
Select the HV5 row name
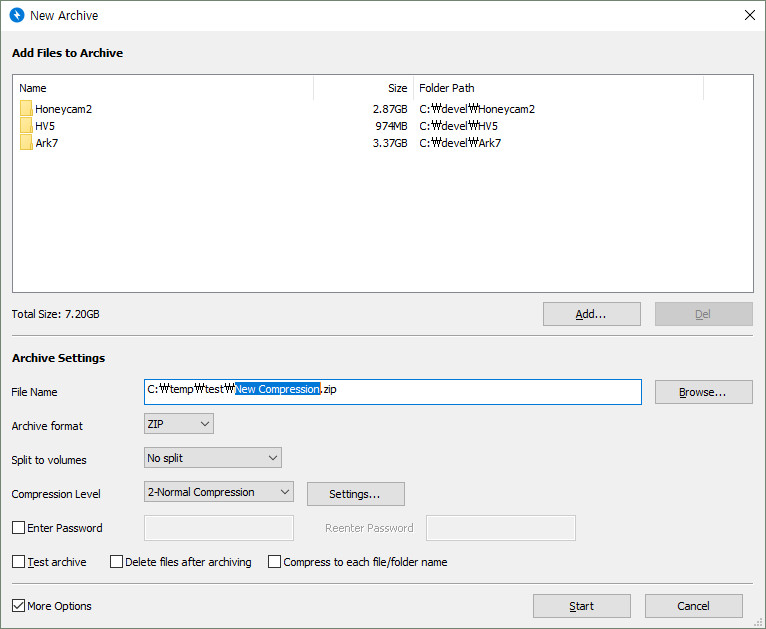(45, 126)
